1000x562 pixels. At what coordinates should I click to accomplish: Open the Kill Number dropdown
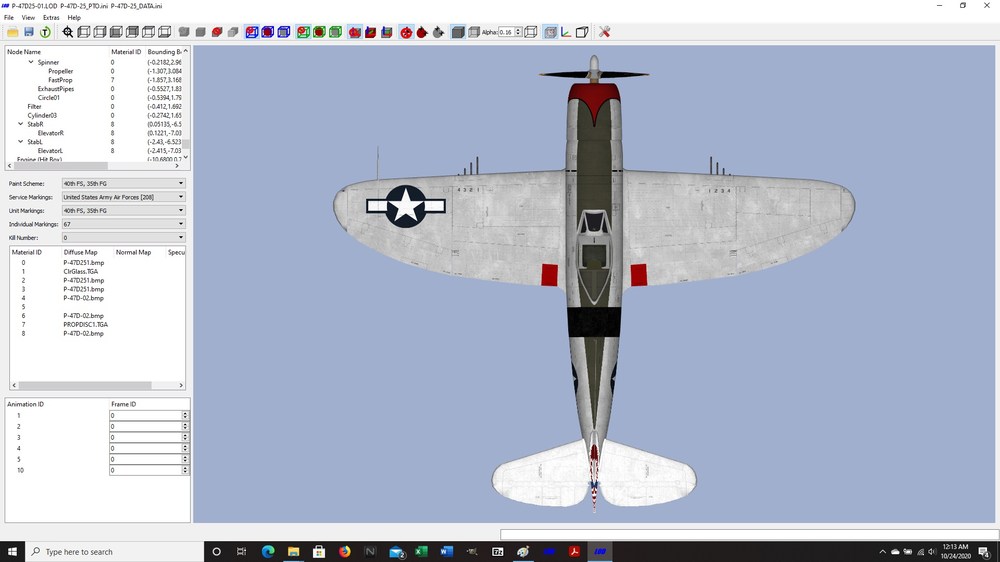coord(123,237)
